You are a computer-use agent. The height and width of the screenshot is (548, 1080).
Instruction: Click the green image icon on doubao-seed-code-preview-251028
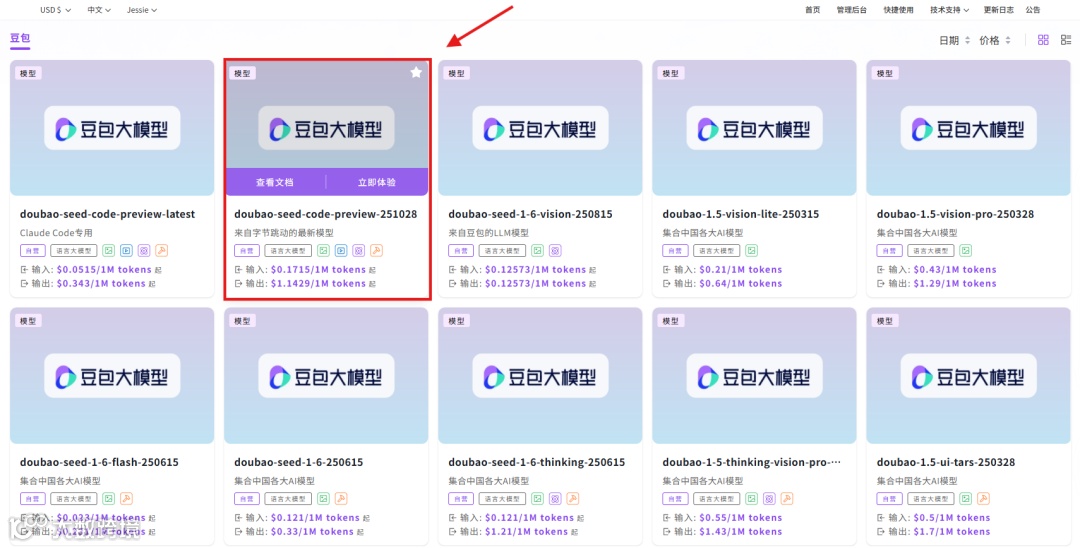323,251
